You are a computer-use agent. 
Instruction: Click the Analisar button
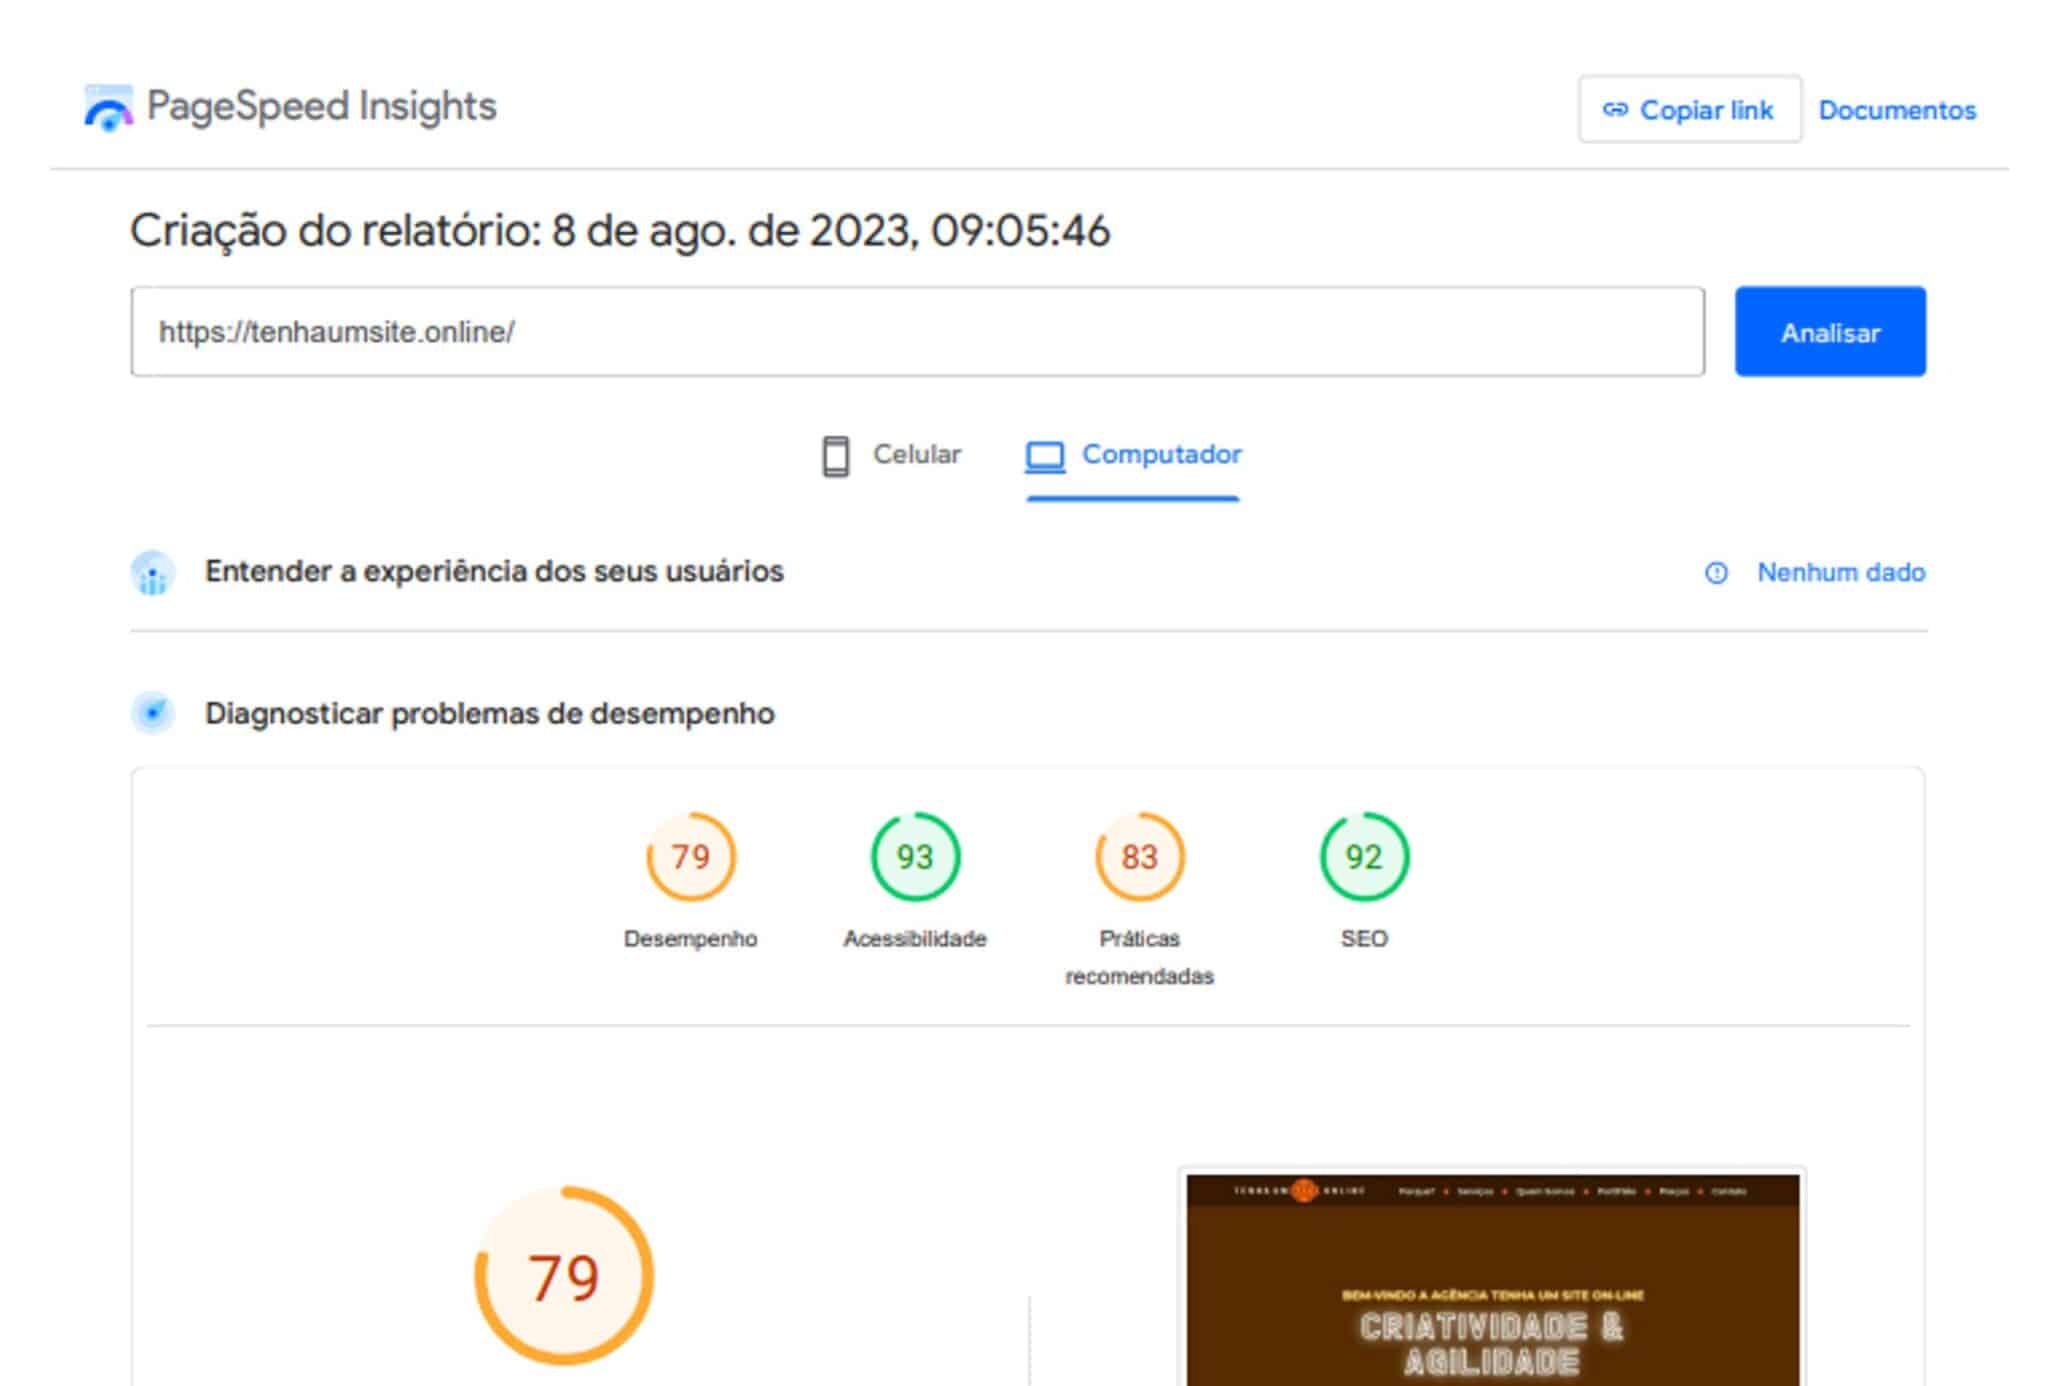click(x=1829, y=334)
